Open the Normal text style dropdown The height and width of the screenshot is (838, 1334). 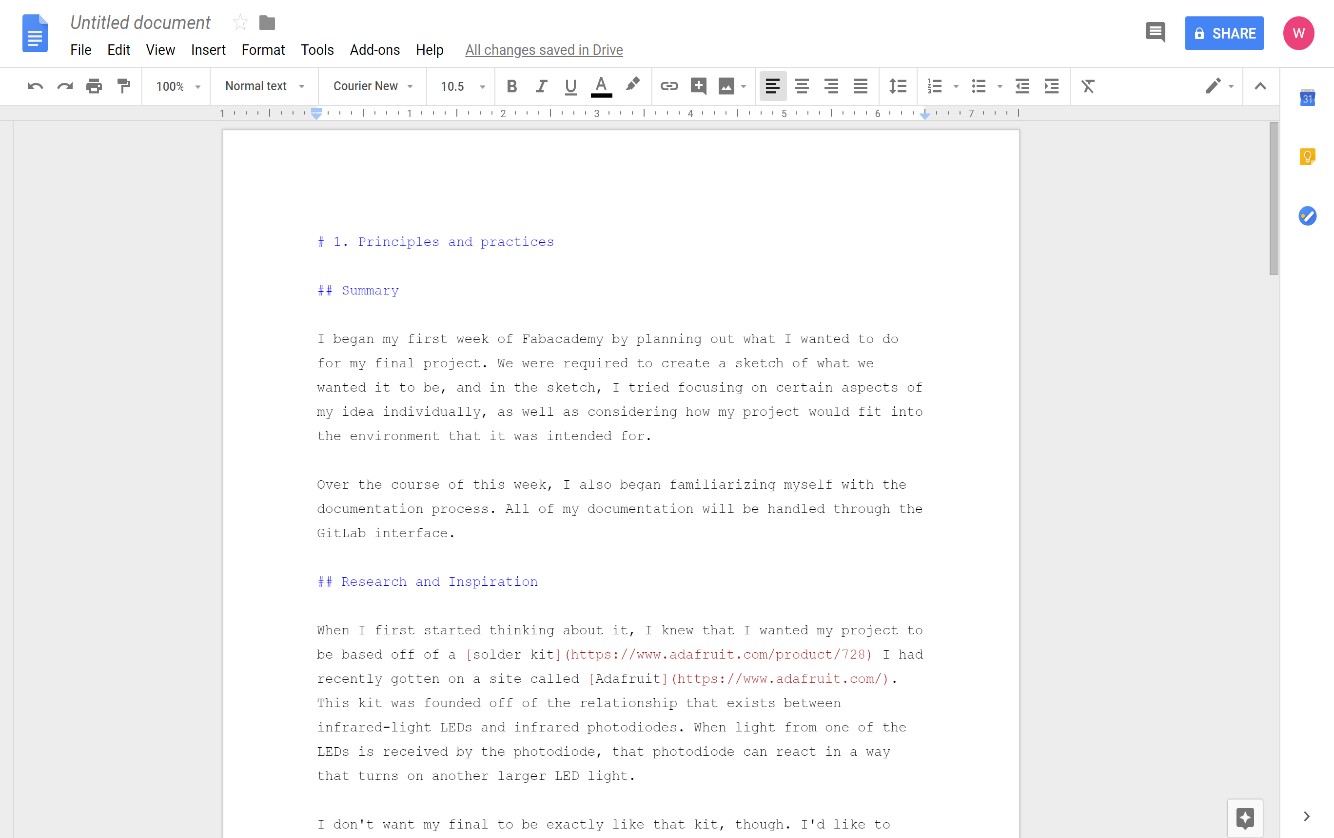[x=265, y=86]
